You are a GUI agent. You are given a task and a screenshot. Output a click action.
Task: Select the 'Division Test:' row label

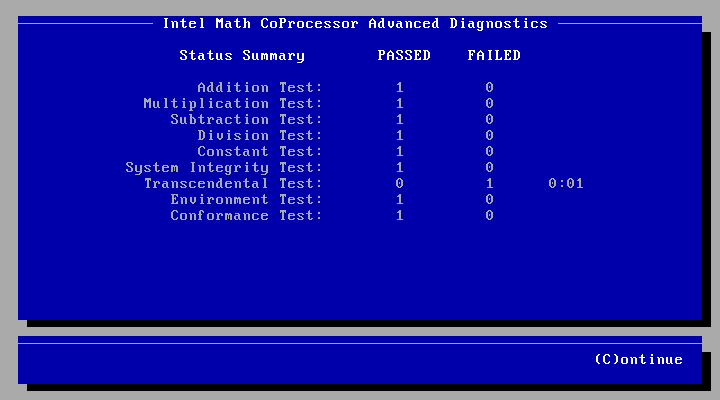tap(260, 135)
